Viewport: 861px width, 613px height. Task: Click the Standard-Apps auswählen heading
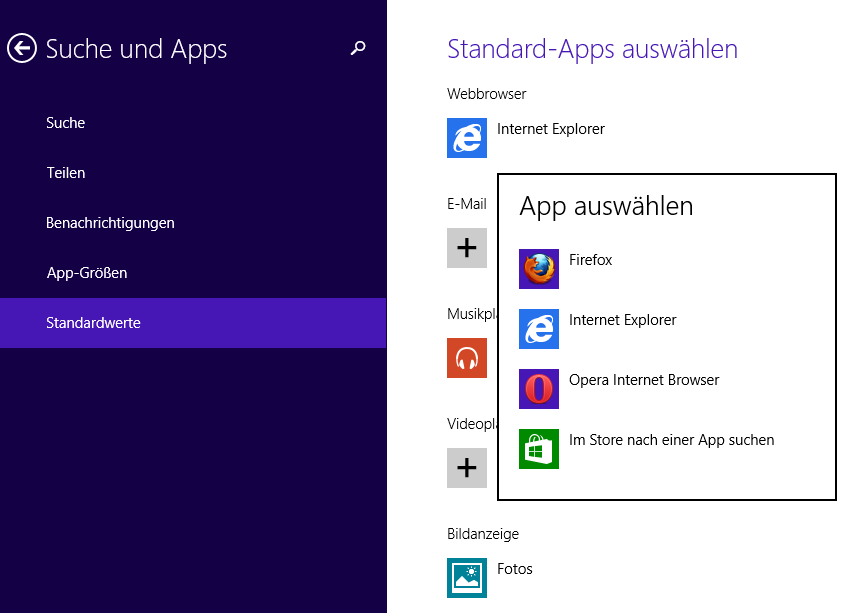pyautogui.click(x=592, y=49)
